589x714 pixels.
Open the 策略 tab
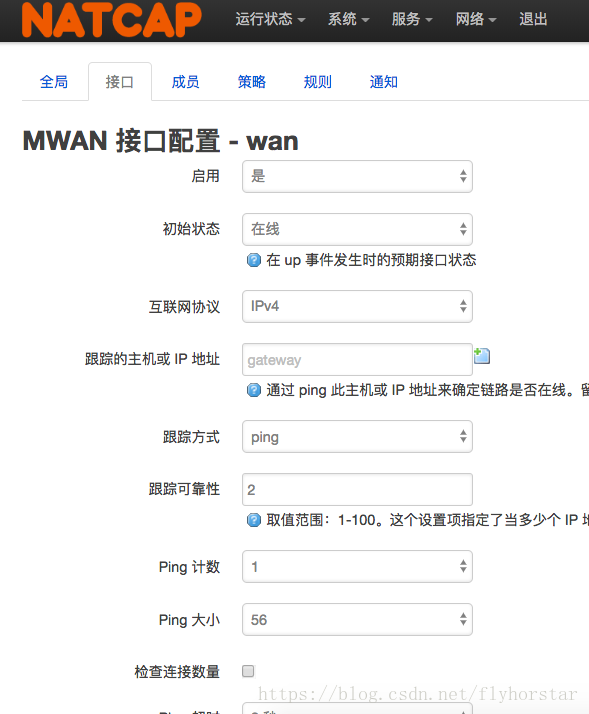pyautogui.click(x=251, y=82)
